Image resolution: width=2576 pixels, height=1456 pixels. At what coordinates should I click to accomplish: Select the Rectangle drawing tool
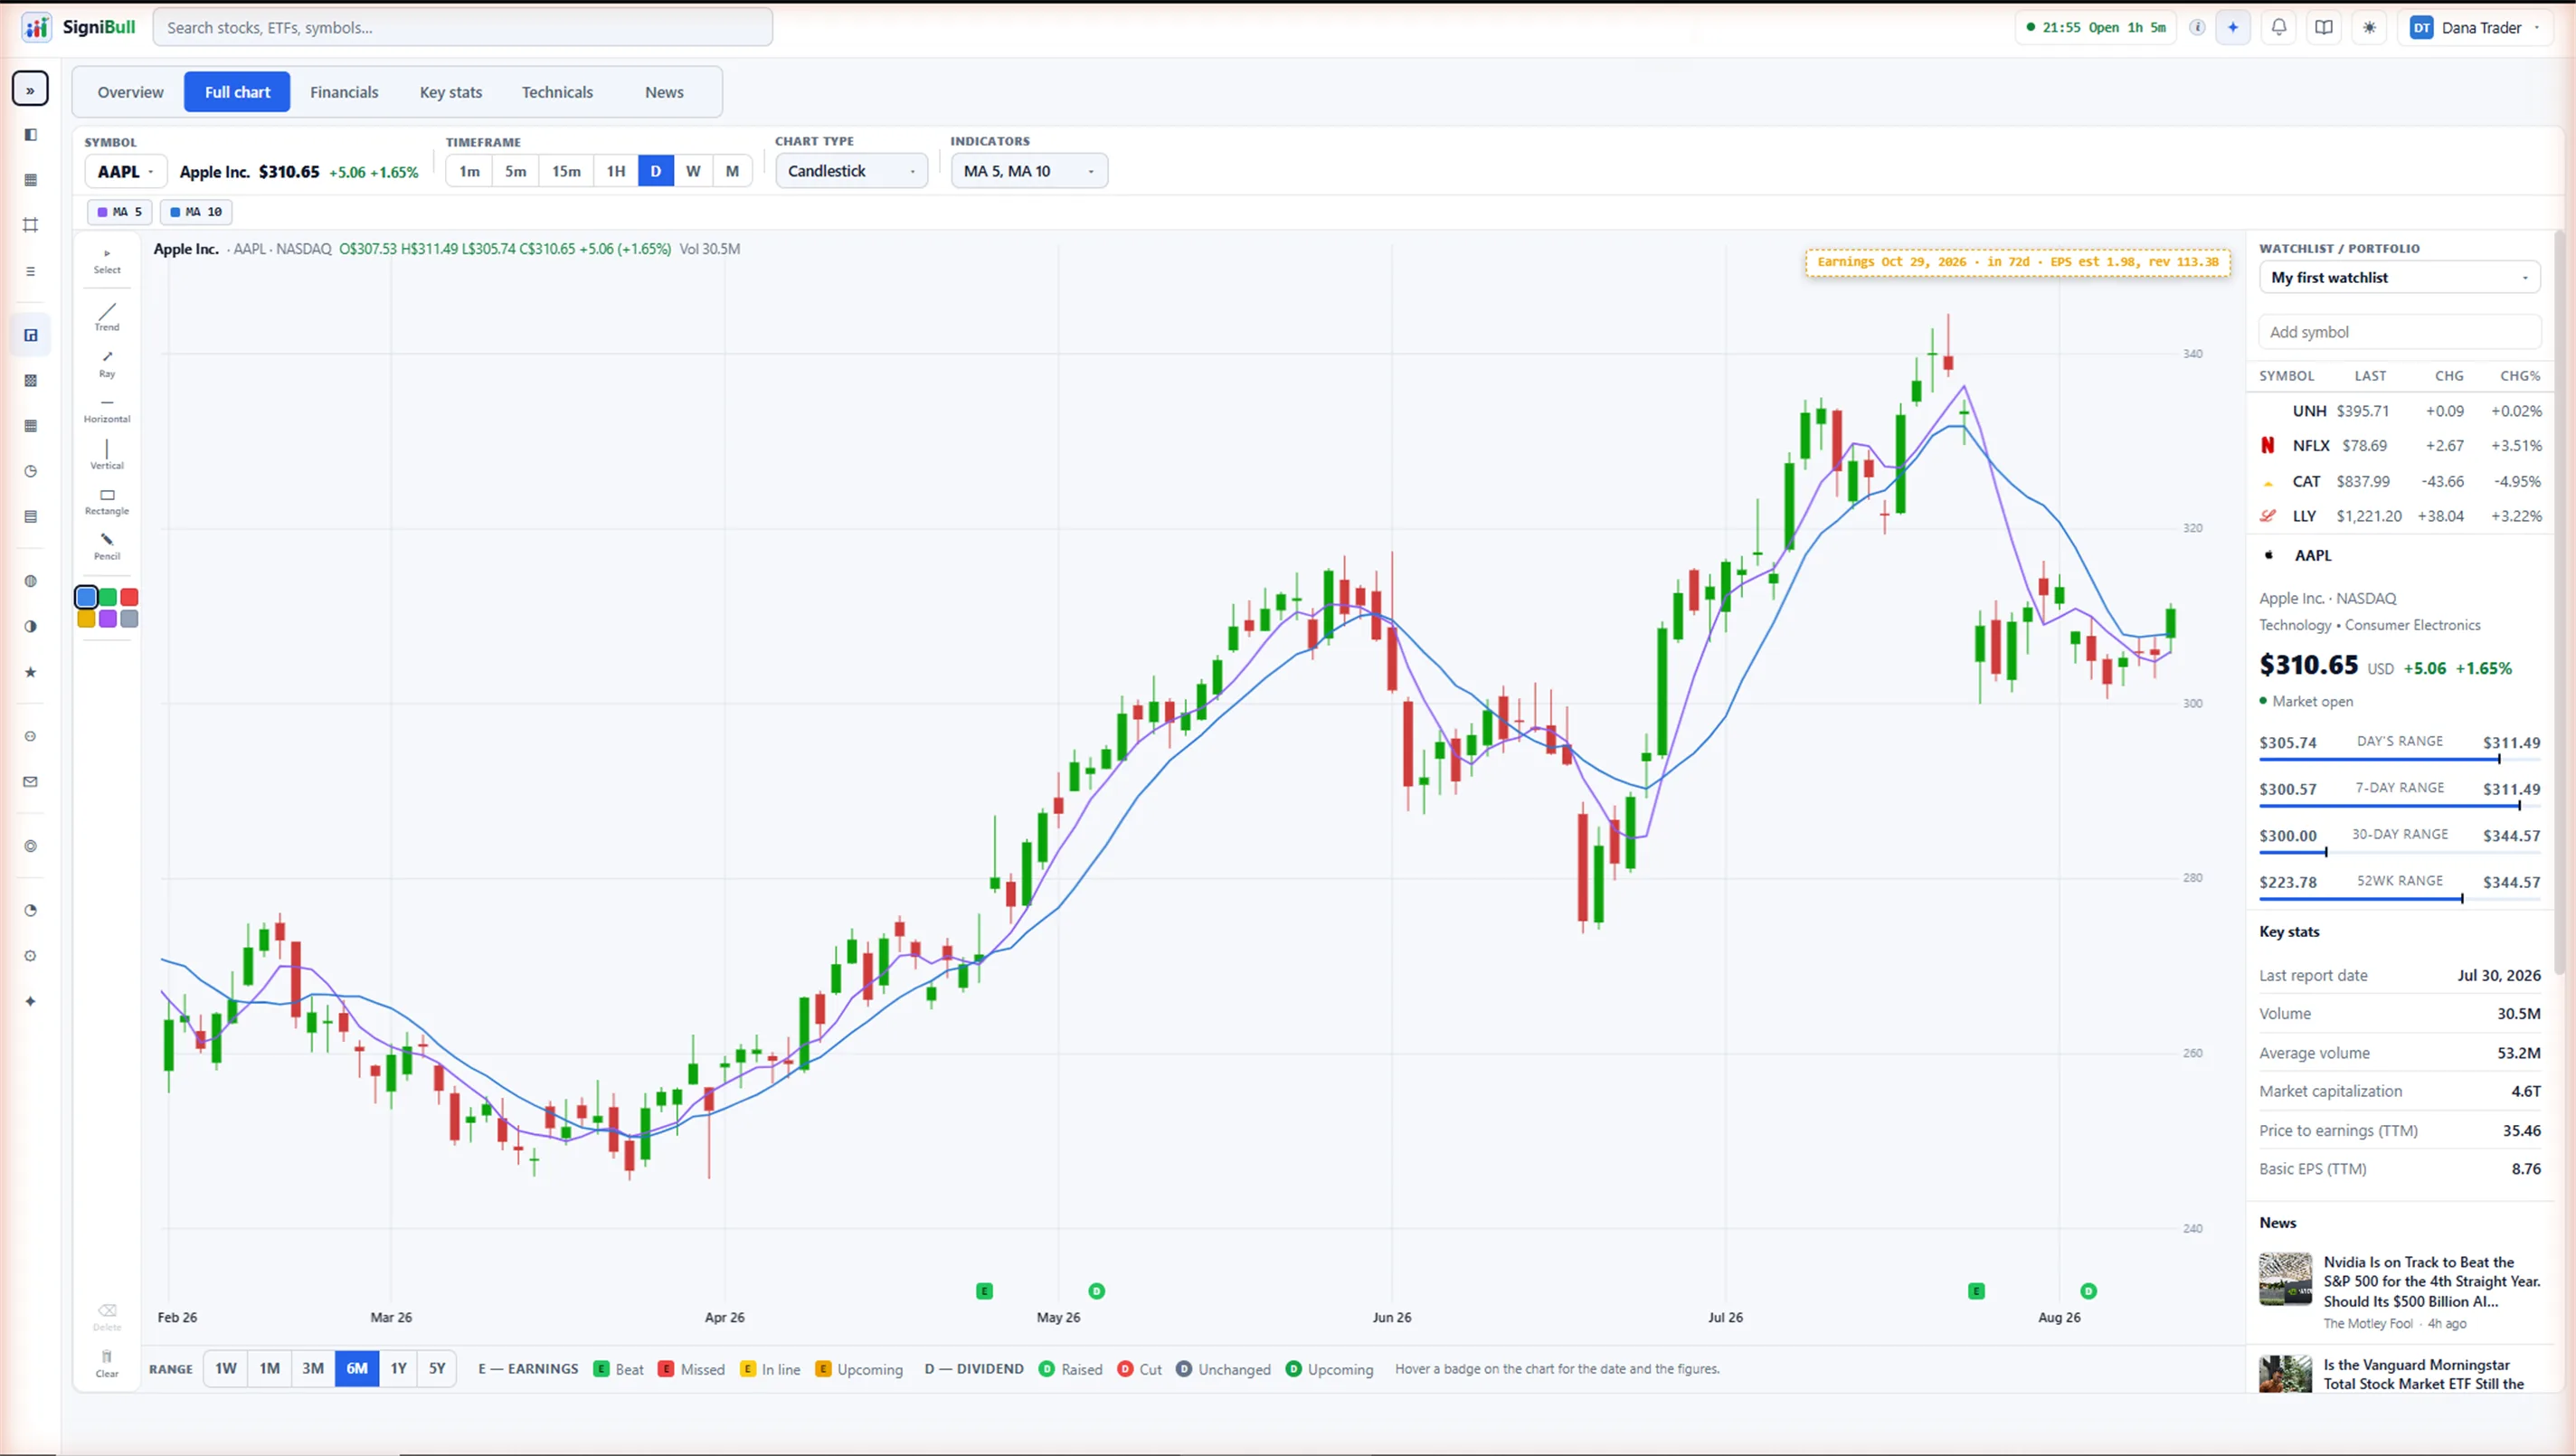pyautogui.click(x=107, y=502)
